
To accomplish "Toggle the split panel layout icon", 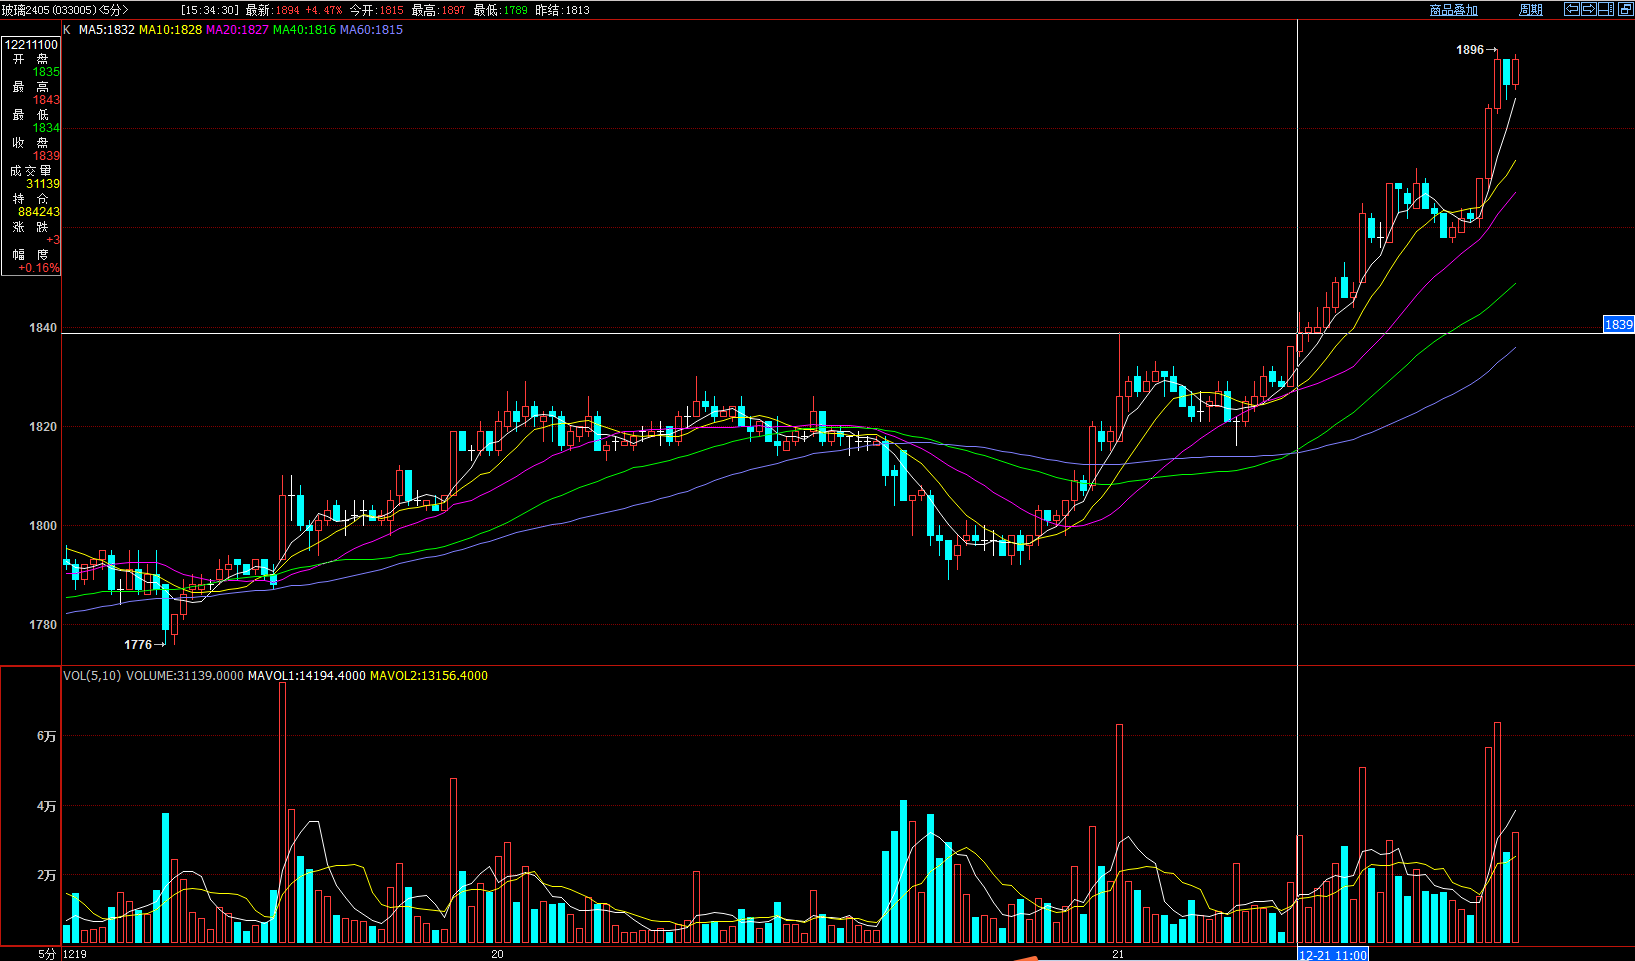I will point(1606,9).
